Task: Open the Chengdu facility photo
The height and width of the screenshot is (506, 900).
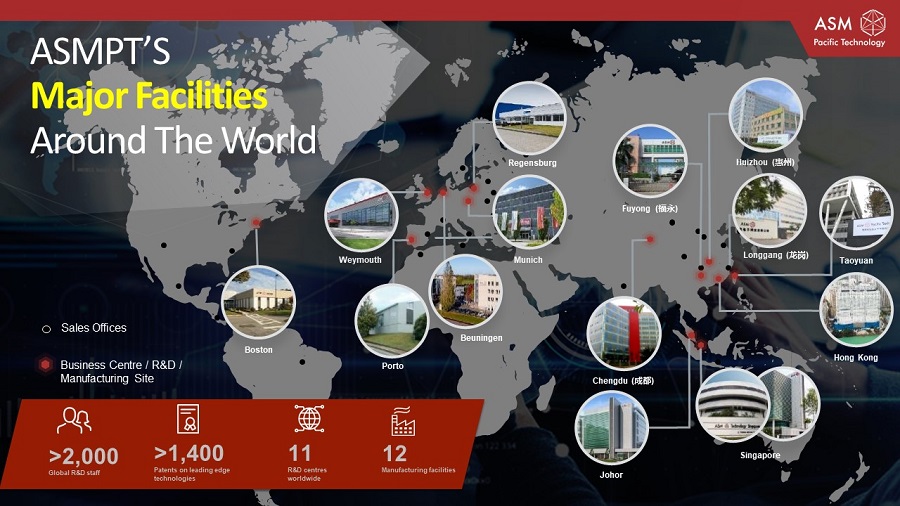Action: (x=624, y=333)
